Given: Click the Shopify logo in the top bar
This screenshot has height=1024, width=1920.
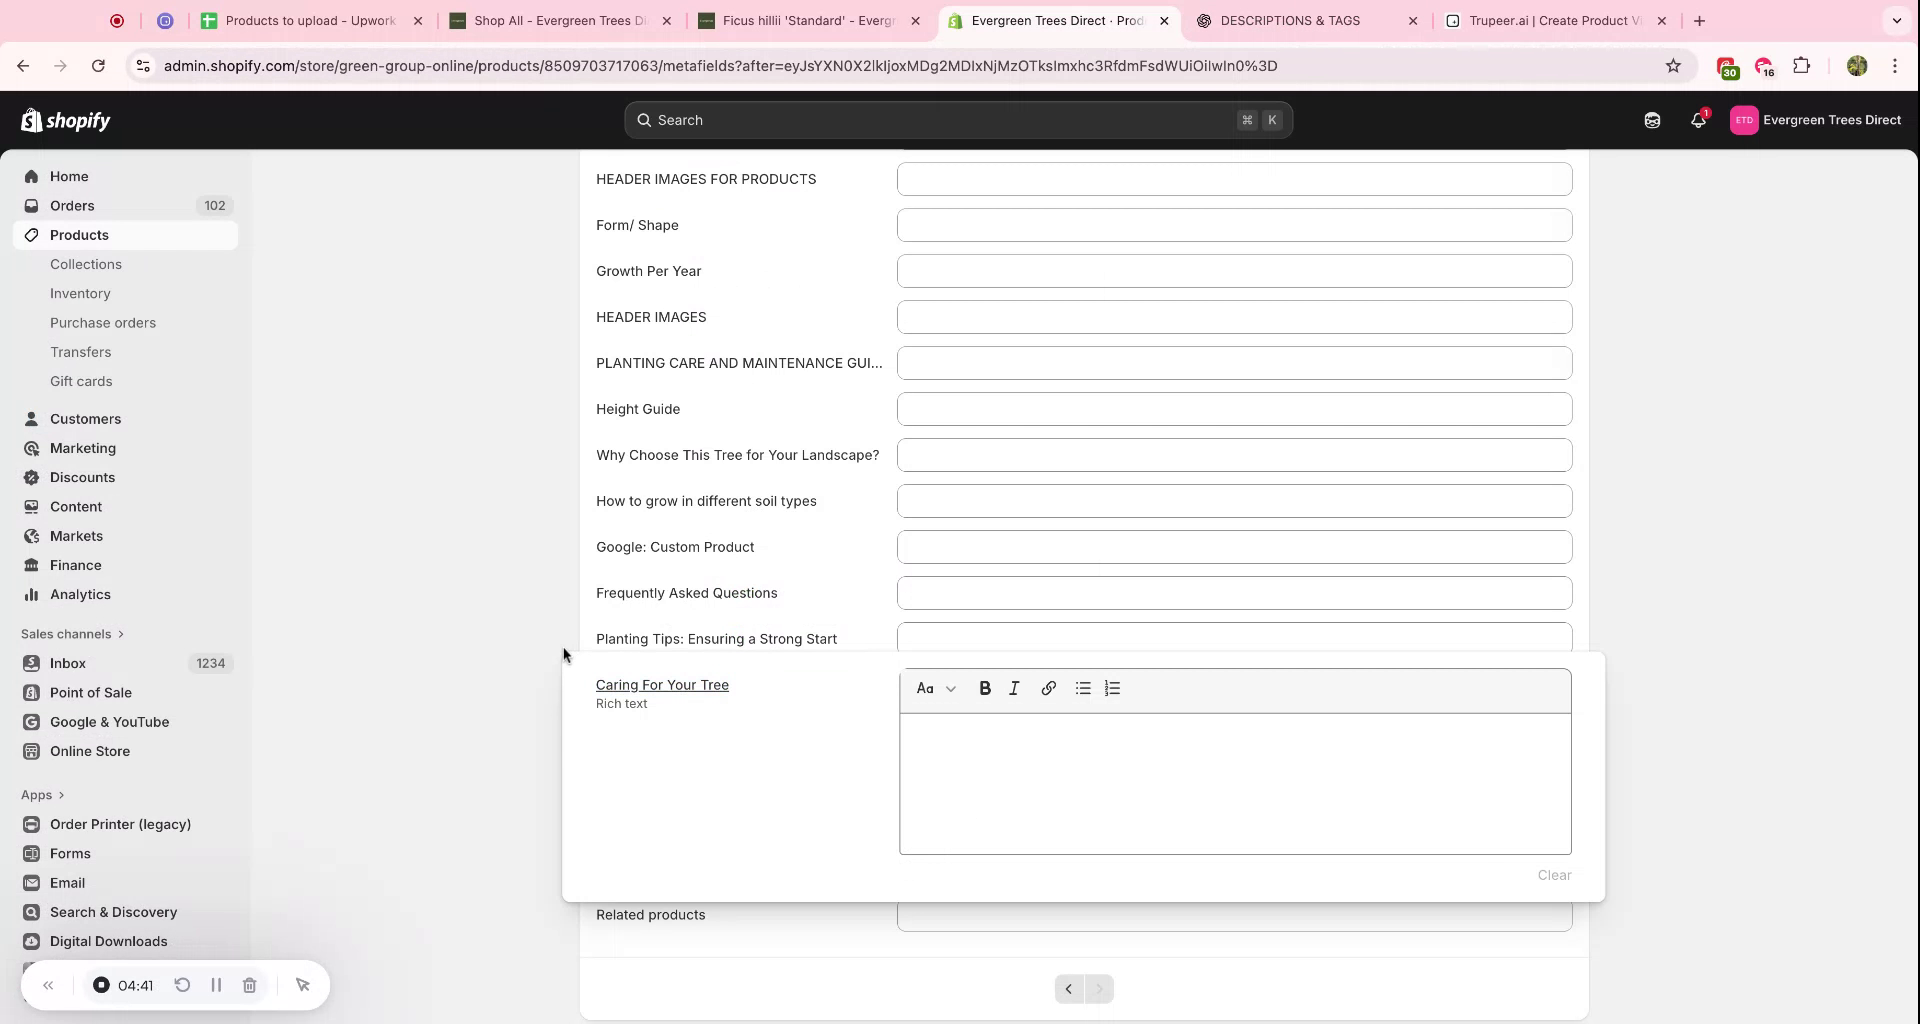Looking at the screenshot, I should click(66, 120).
